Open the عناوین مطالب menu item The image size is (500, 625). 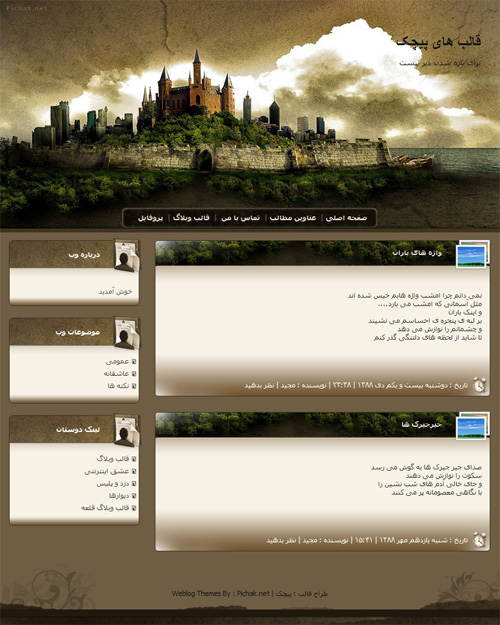coord(293,218)
